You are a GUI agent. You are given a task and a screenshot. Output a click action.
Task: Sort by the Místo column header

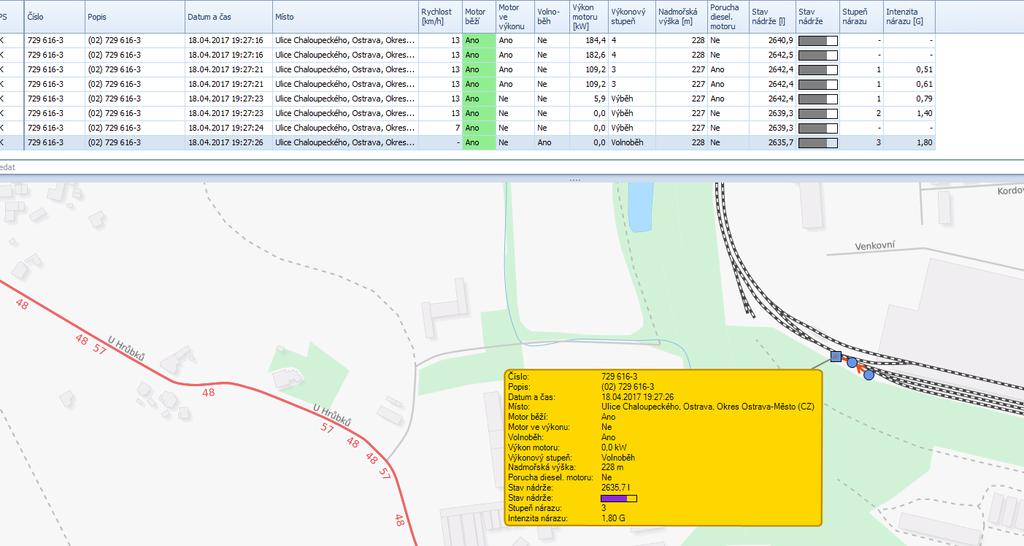tap(345, 17)
